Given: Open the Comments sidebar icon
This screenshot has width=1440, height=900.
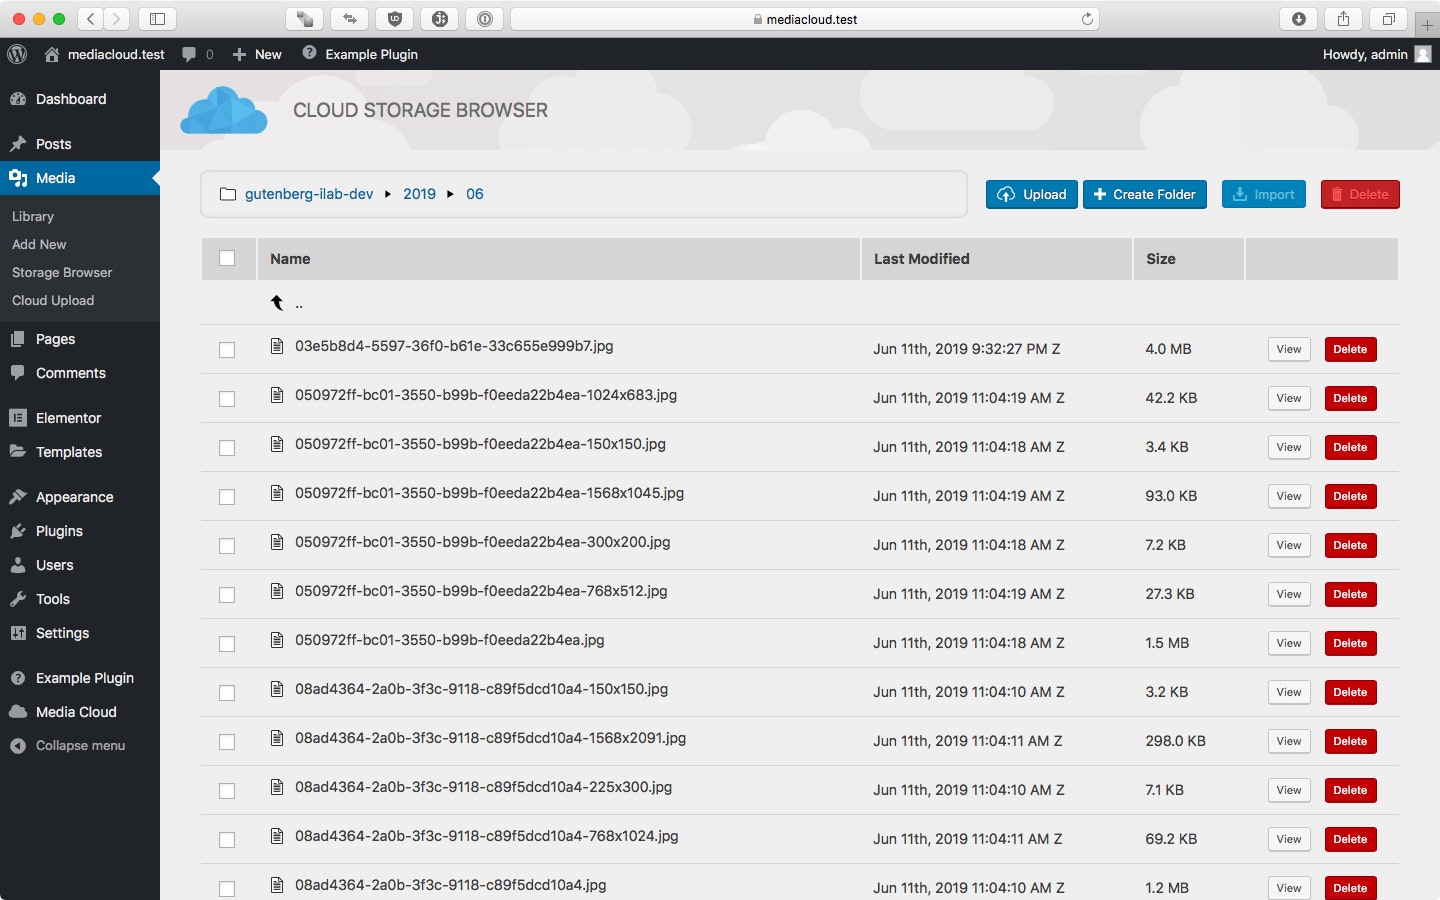Looking at the screenshot, I should pyautogui.click(x=17, y=373).
